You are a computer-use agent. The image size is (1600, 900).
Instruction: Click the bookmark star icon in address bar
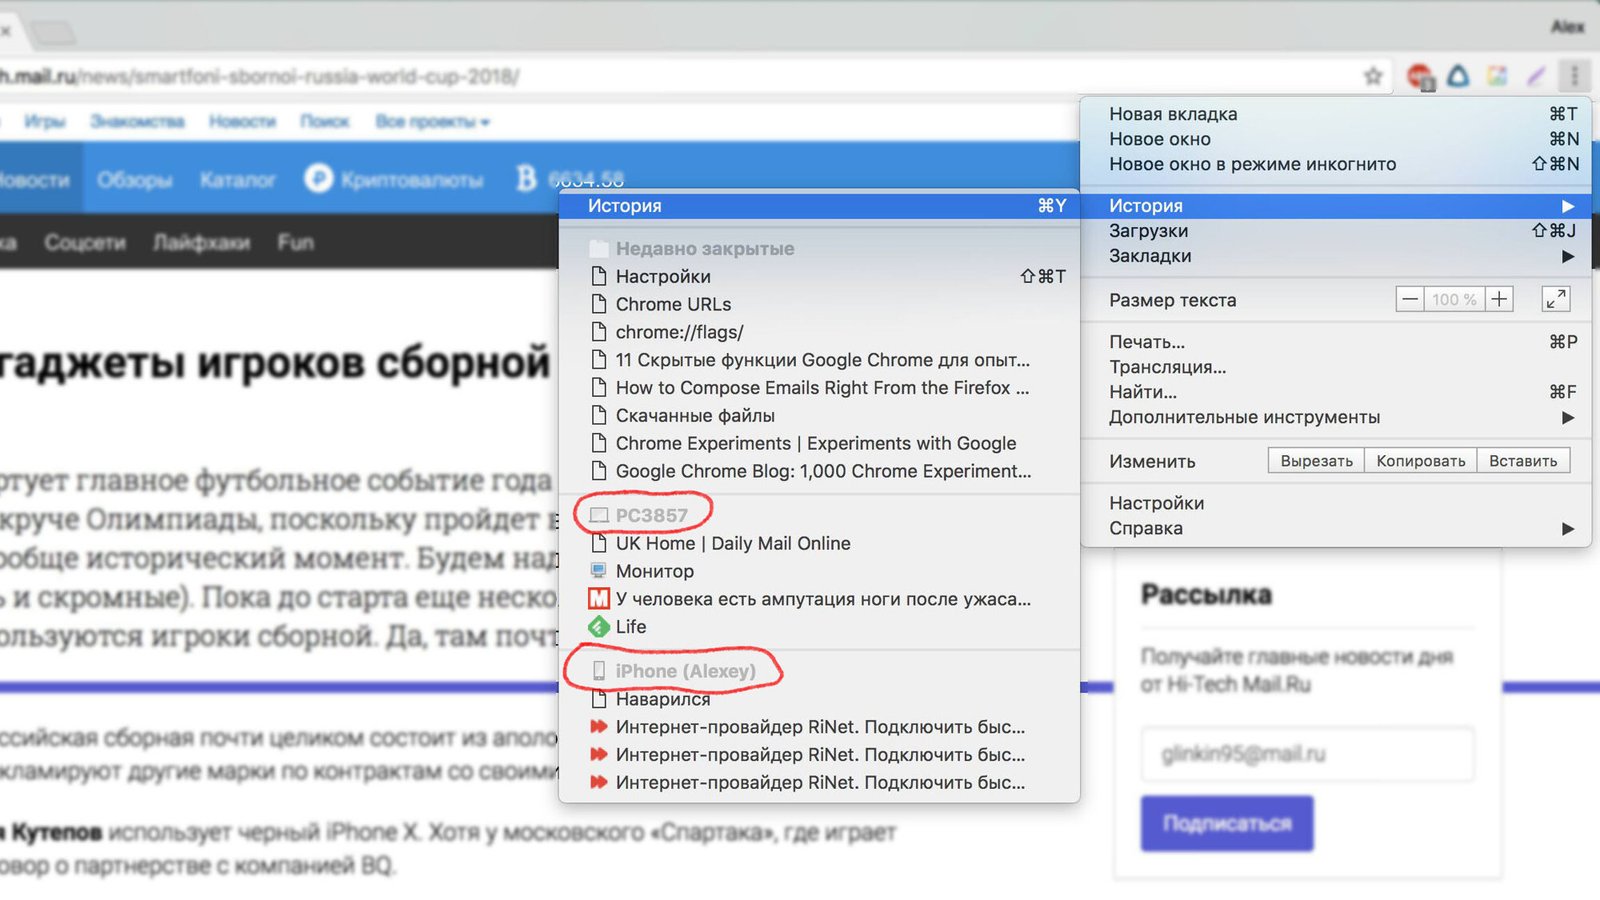1373,76
